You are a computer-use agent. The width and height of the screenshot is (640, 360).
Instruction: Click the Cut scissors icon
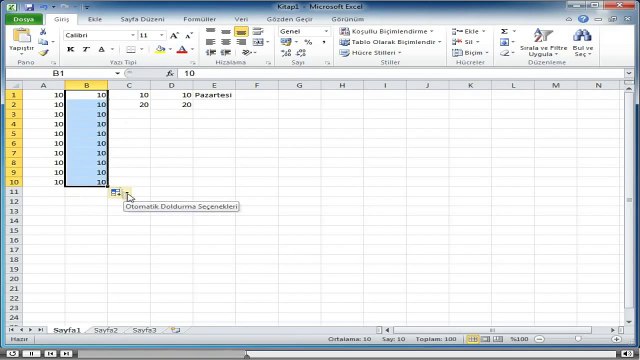(x=43, y=32)
